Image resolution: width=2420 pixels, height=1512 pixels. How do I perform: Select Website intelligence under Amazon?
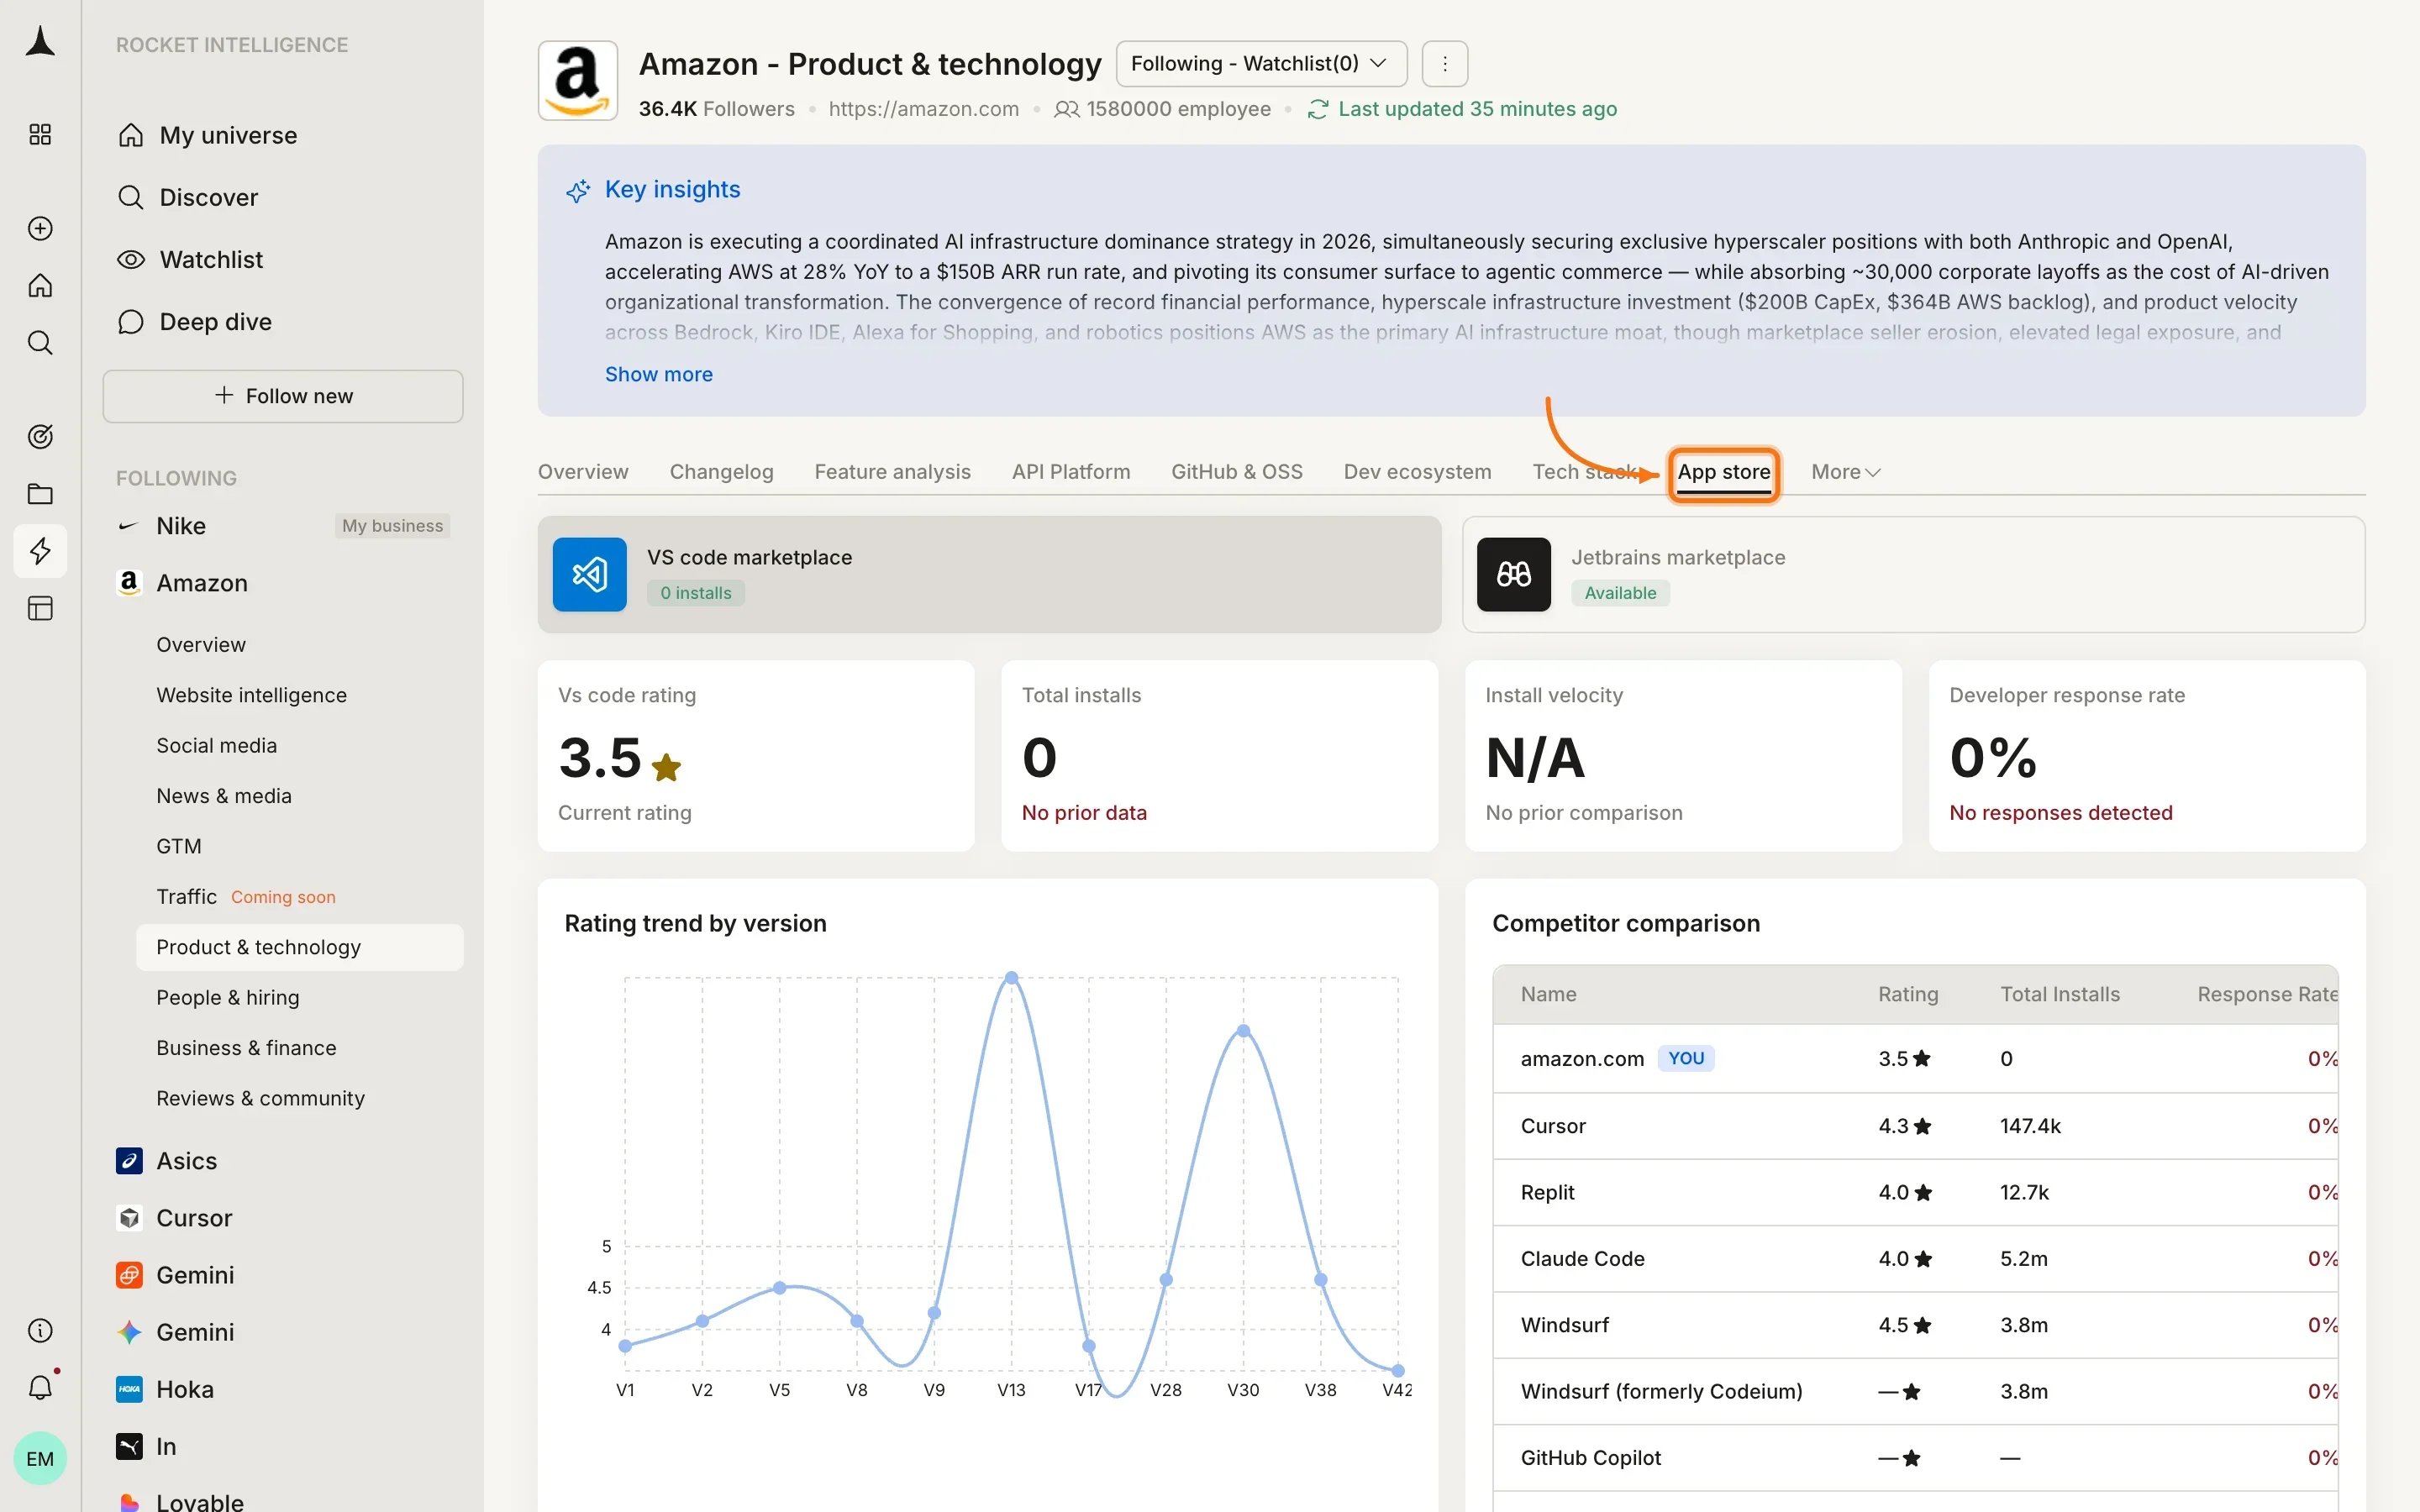251,695
